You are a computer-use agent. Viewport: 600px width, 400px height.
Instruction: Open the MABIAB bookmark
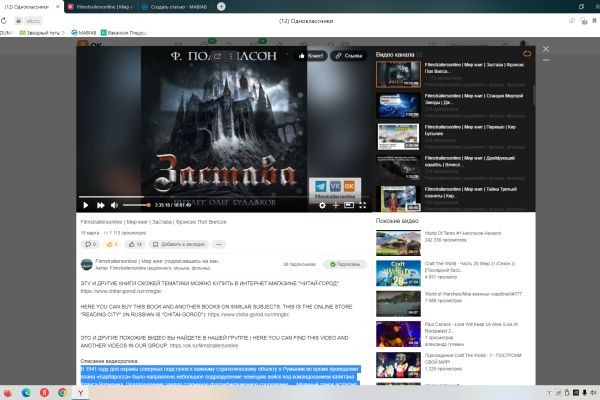point(84,33)
